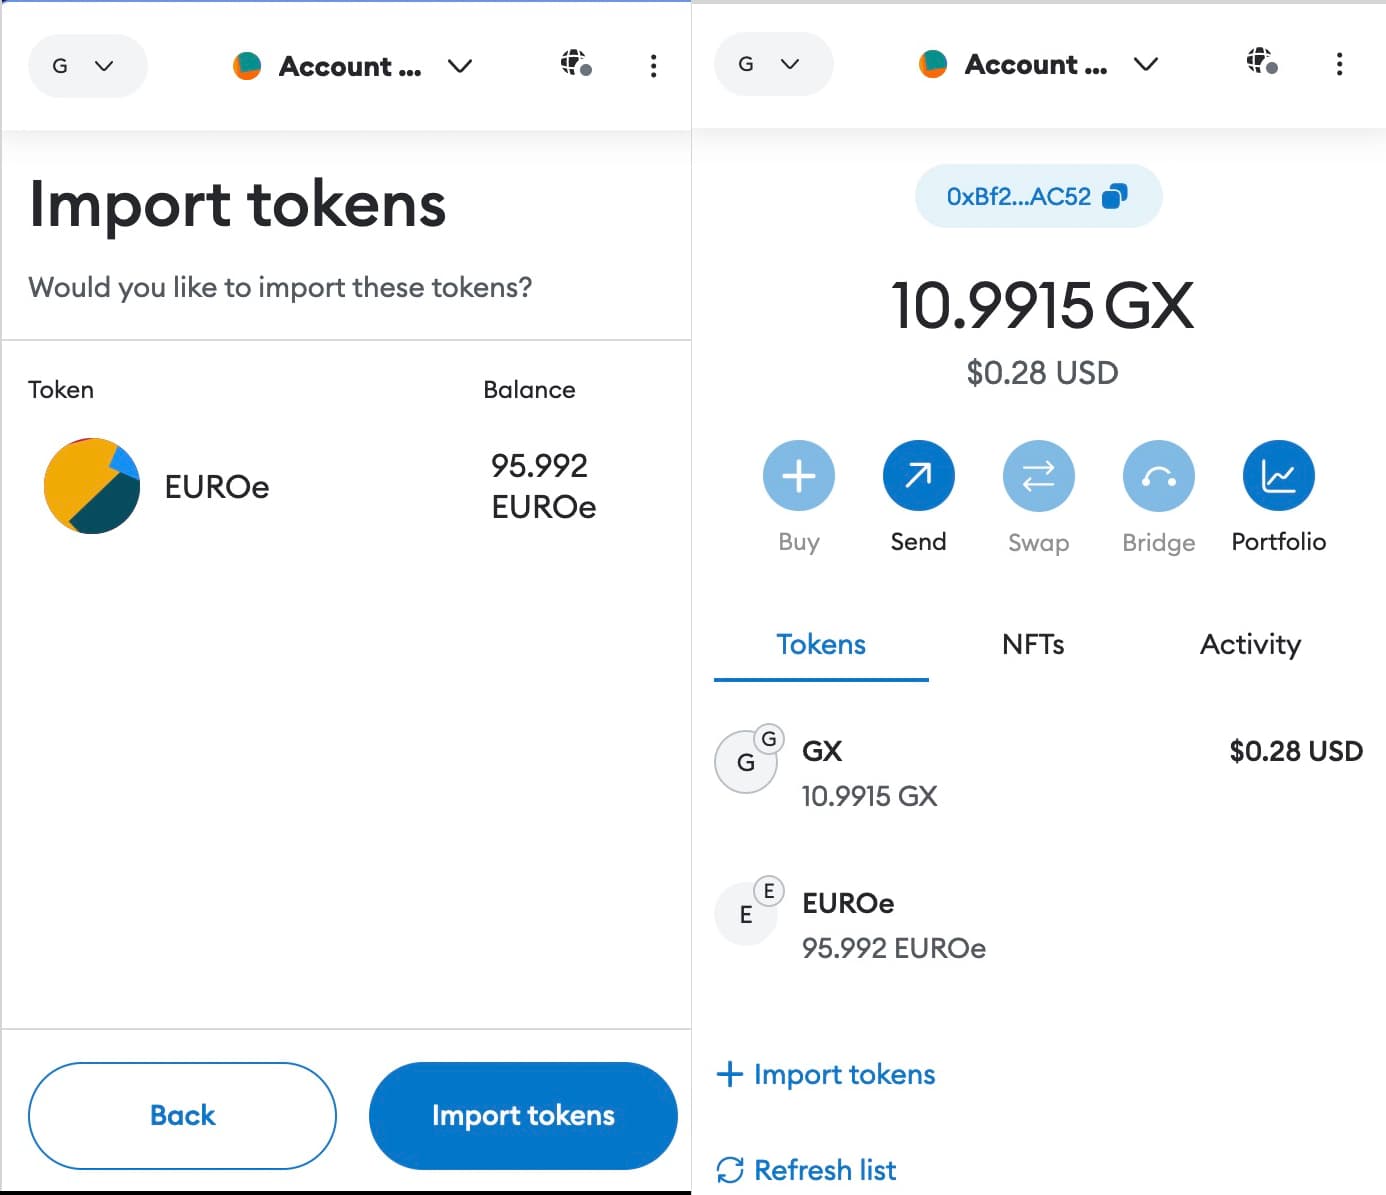Open network selector G in Import tokens panel

tap(87, 66)
